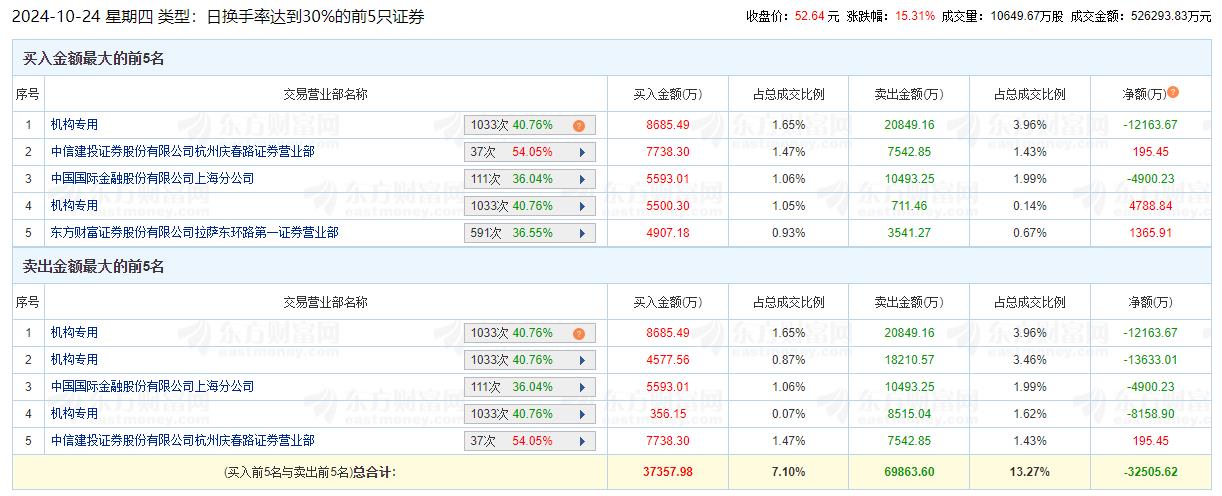
Task: Click orange help icon in buy table's first row
Action: [579, 126]
